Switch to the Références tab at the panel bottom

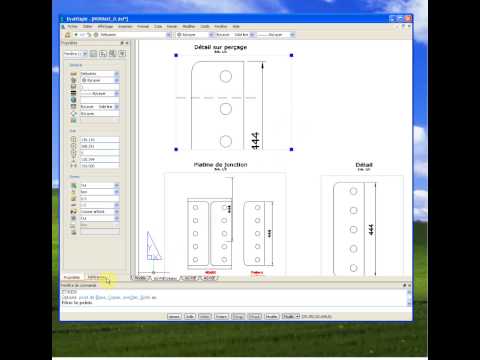96,277
